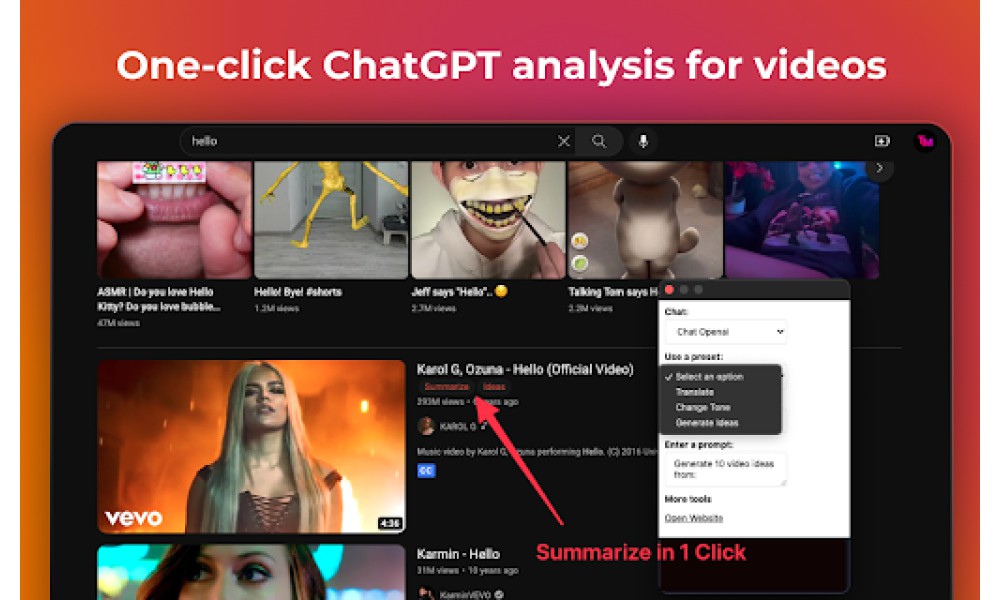Click the ASMR Do you love Hello Kitty title
Viewport: 1000px width, 600px height.
159,299
